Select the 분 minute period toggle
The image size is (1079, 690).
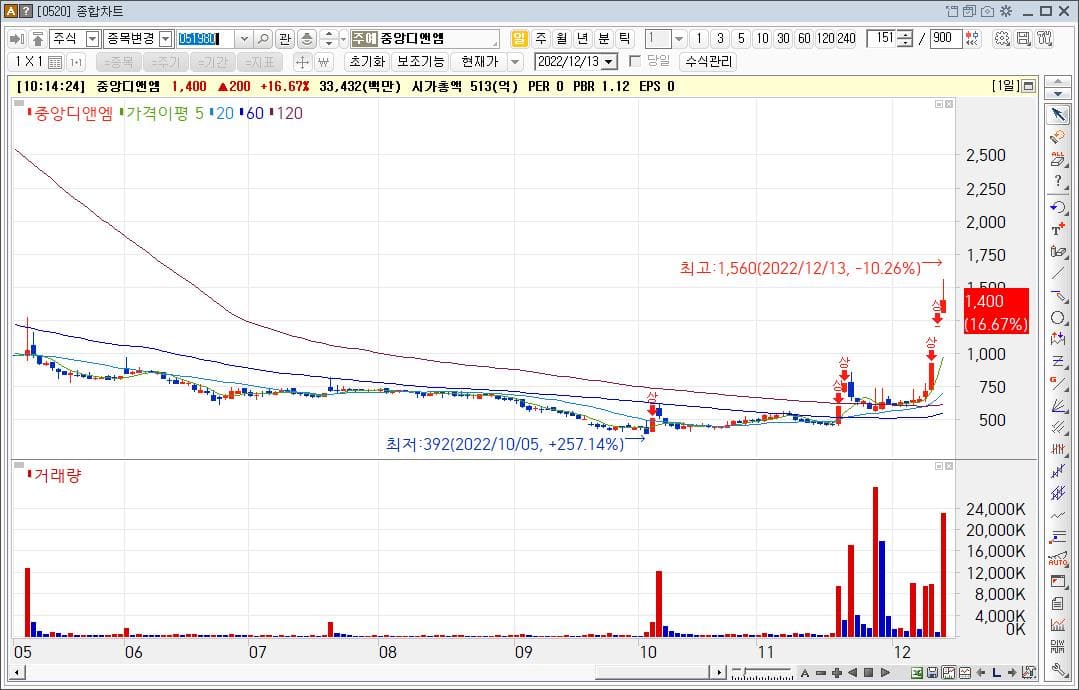[x=603, y=39]
